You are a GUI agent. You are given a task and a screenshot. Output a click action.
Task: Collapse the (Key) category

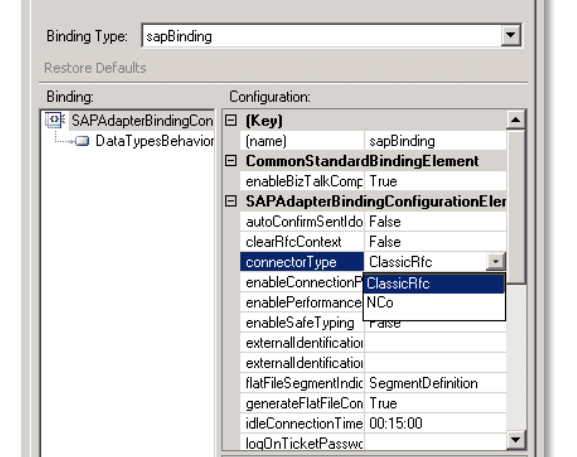coord(231,120)
